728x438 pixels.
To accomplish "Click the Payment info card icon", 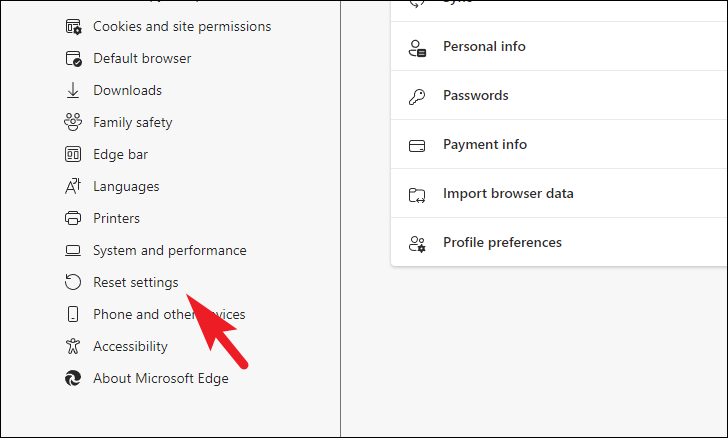I will click(417, 145).
